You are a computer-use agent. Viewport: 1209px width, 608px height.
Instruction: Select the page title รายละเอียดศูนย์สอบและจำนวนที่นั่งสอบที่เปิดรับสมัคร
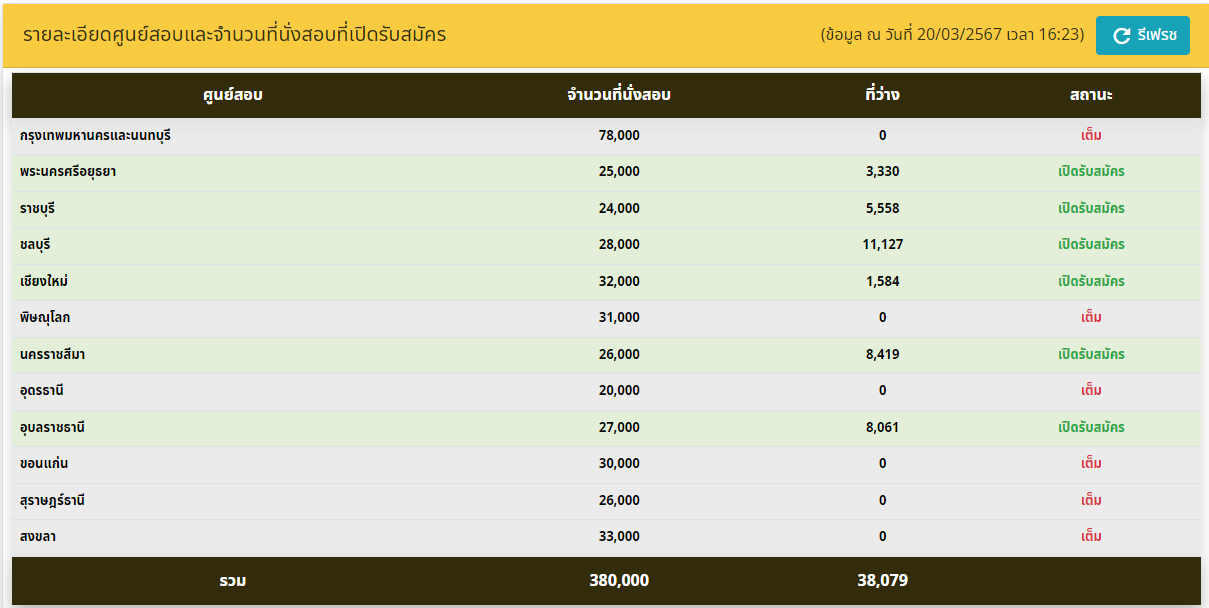click(234, 35)
